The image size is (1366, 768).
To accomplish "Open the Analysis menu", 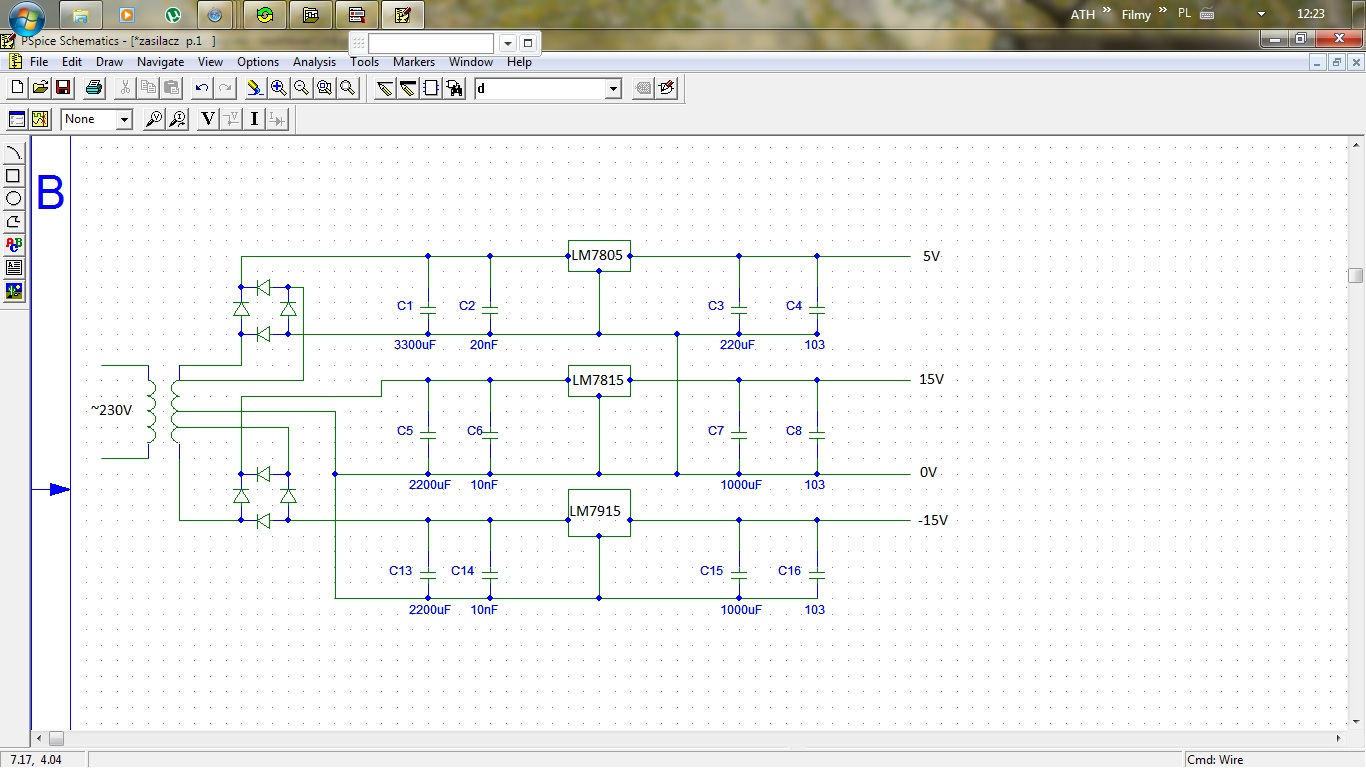I will point(314,62).
